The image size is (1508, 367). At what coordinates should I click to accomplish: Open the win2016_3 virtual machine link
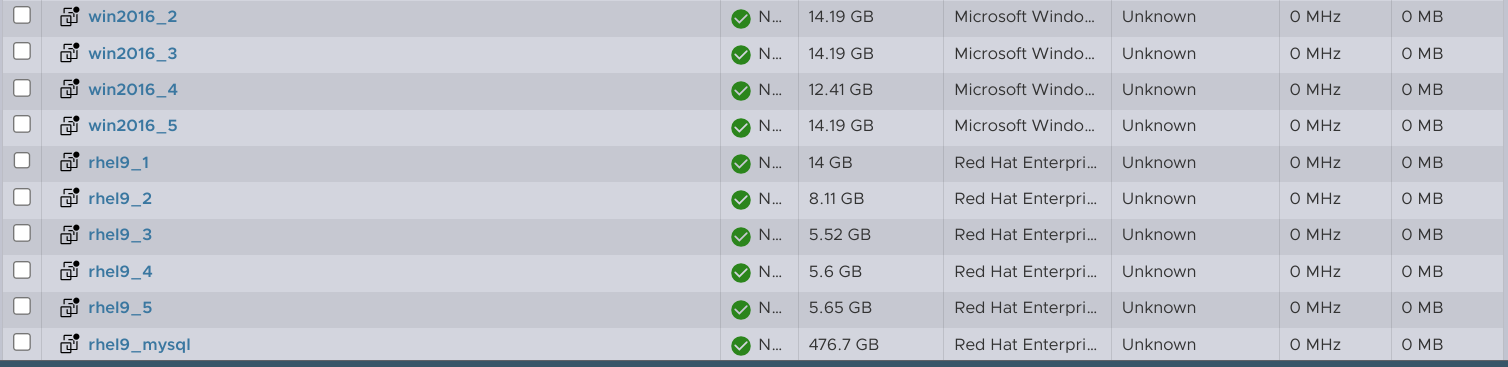click(133, 53)
